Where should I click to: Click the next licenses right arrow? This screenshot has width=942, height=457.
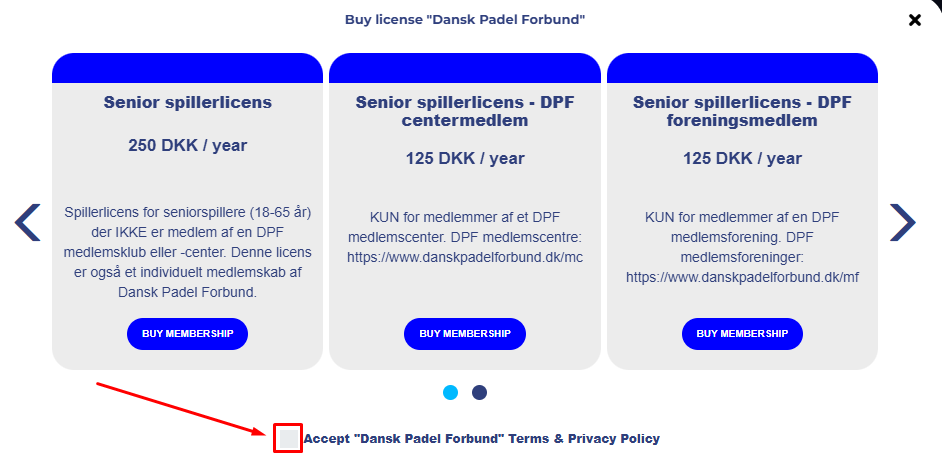902,222
